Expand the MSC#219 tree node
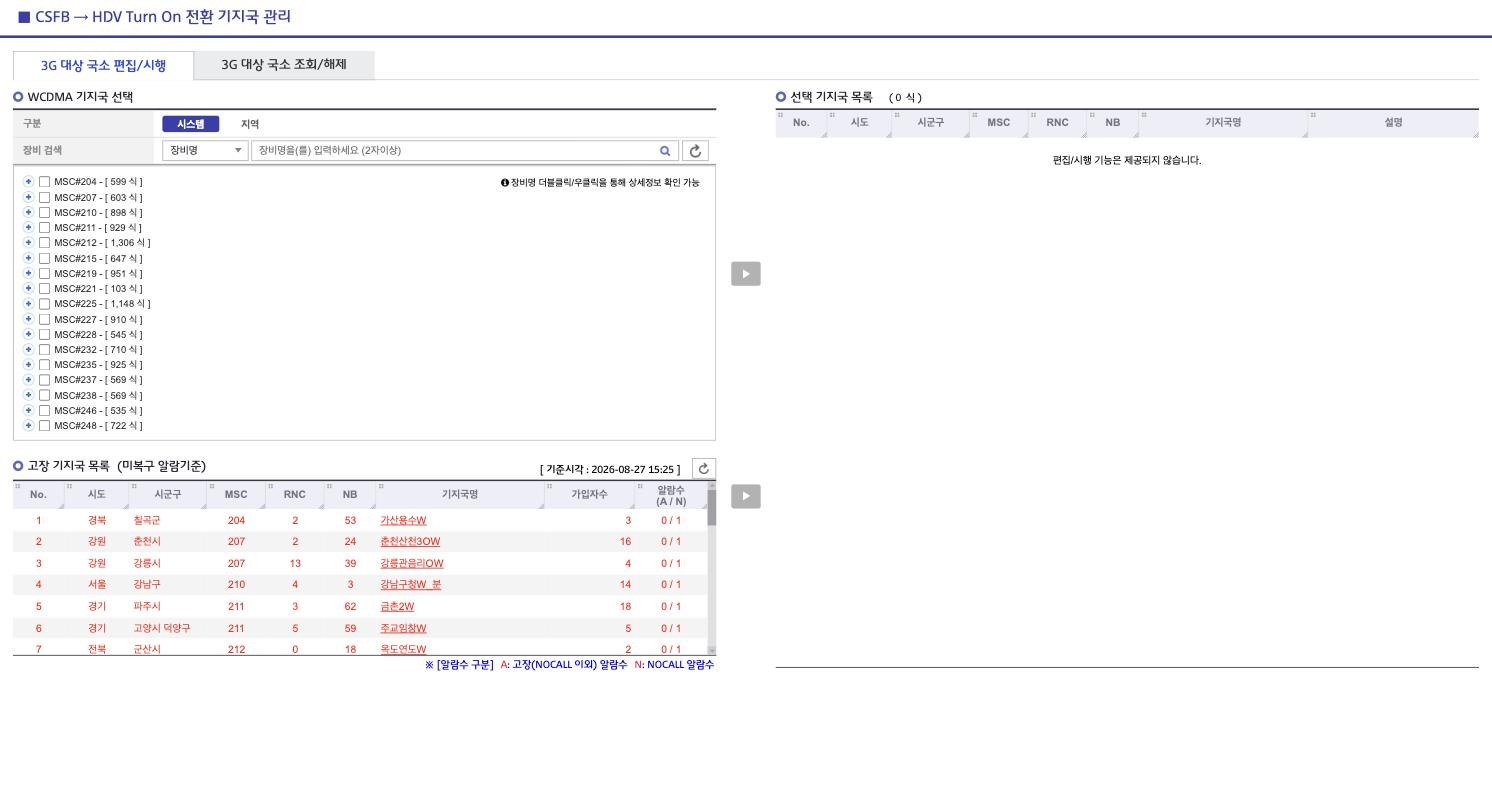The width and height of the screenshot is (1492, 812). tap(29, 273)
